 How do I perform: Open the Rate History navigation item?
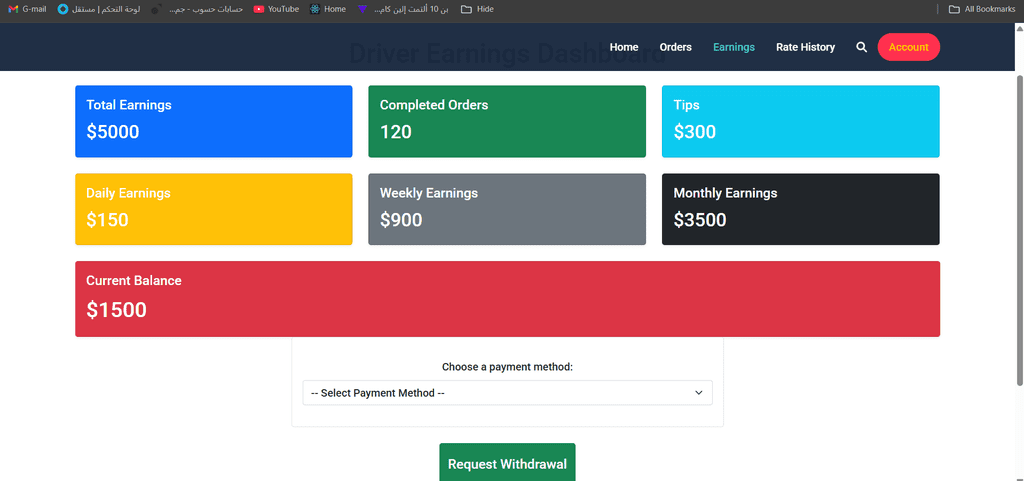pyautogui.click(x=805, y=47)
